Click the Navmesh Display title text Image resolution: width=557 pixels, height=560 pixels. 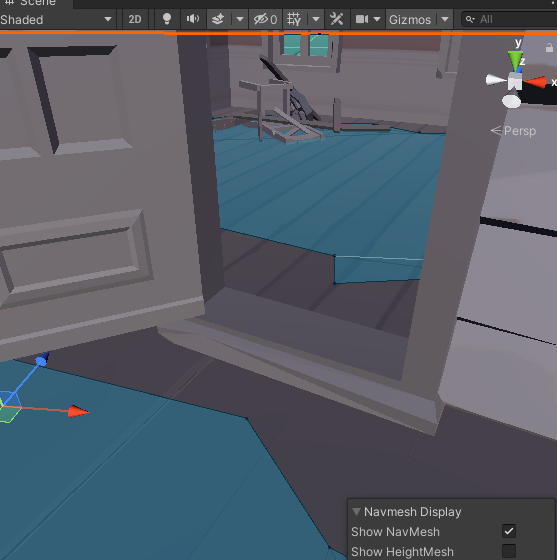(x=412, y=512)
